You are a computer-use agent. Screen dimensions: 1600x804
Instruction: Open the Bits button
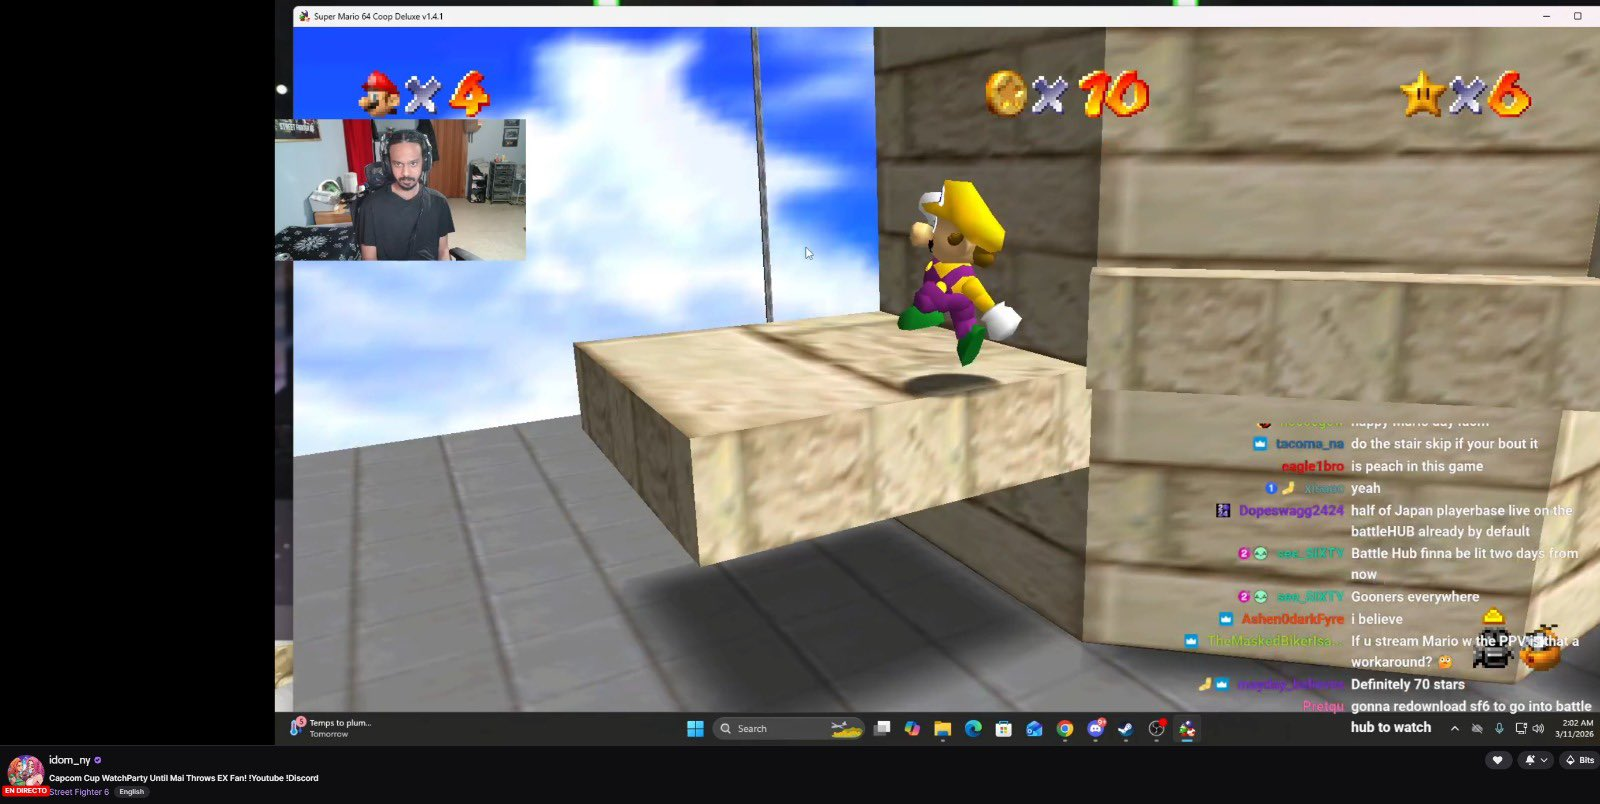(x=1580, y=760)
